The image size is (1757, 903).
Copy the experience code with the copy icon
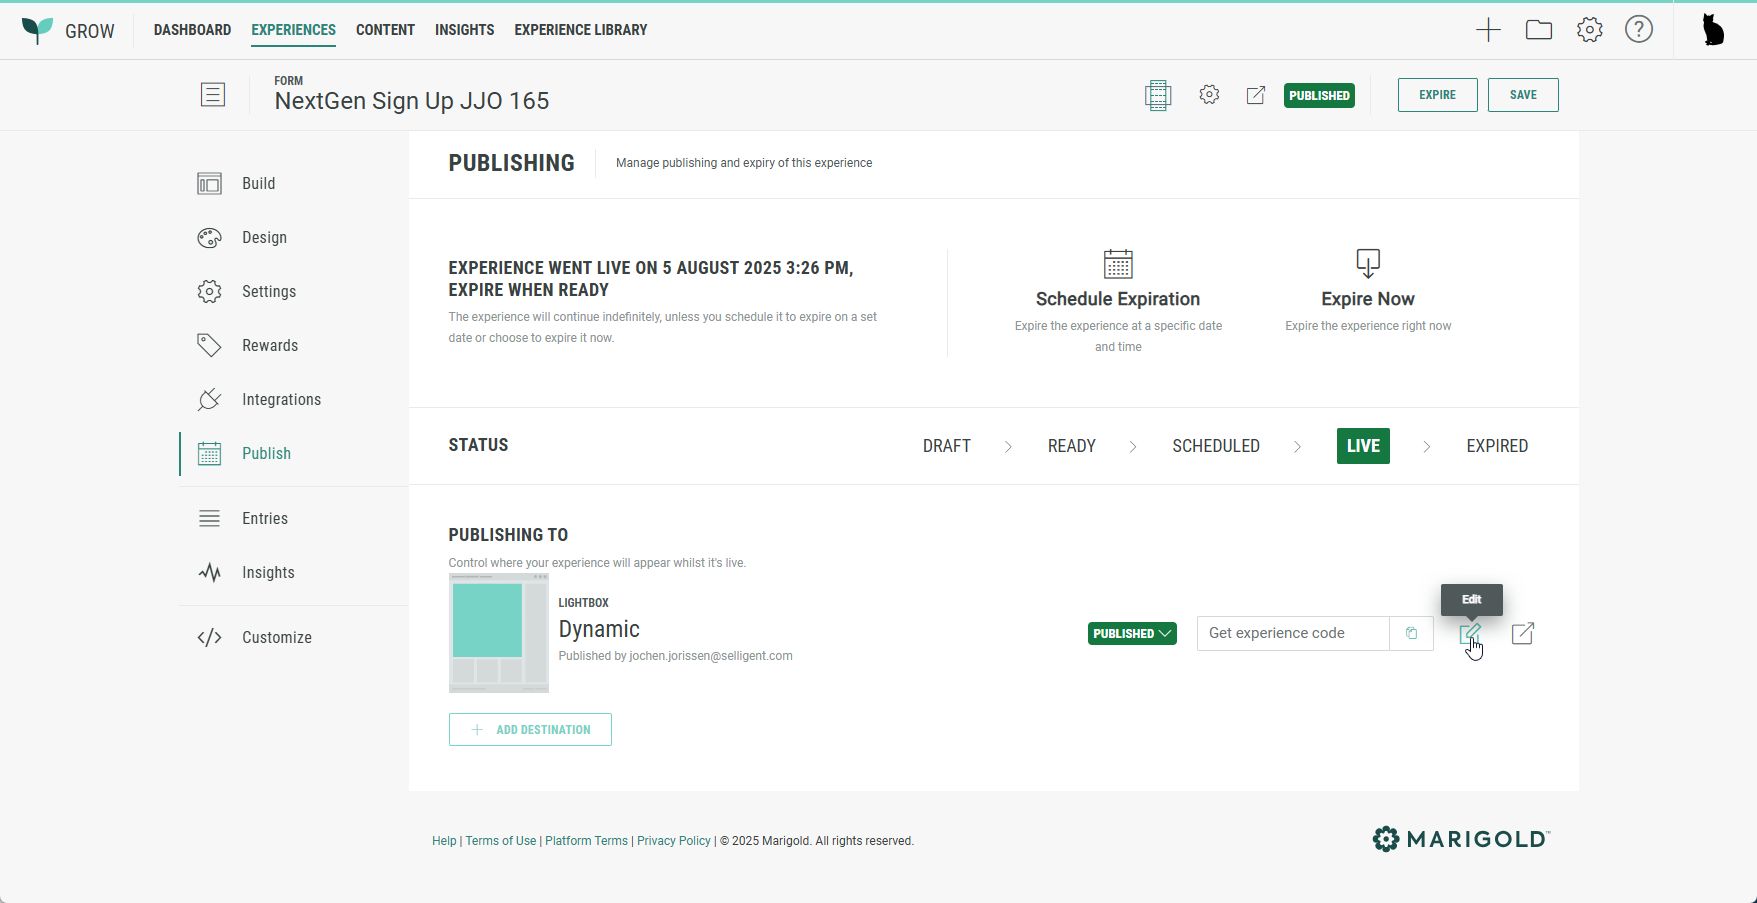(1411, 634)
